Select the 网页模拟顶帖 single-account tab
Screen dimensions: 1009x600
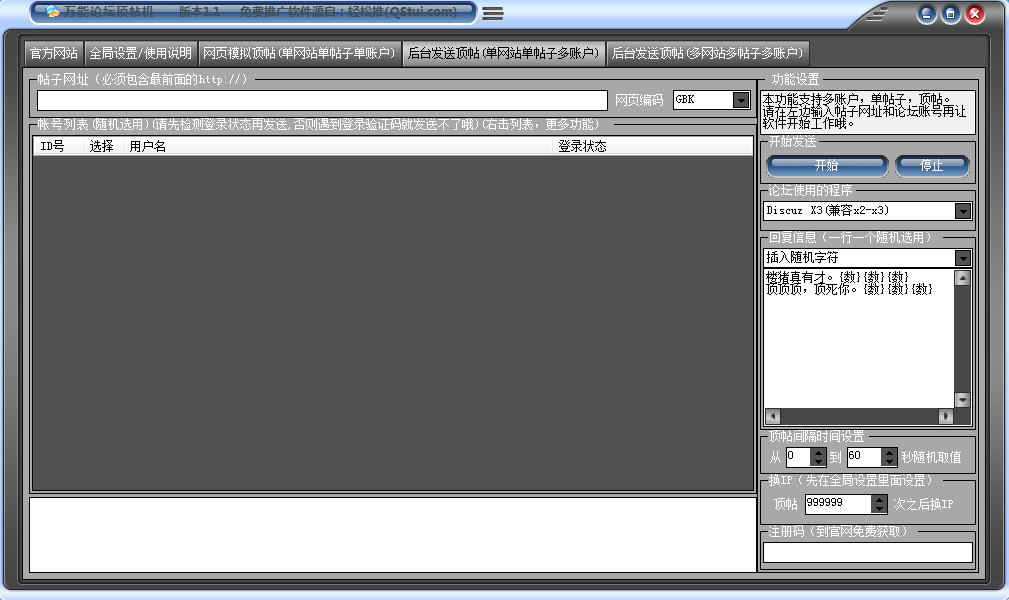pos(300,53)
